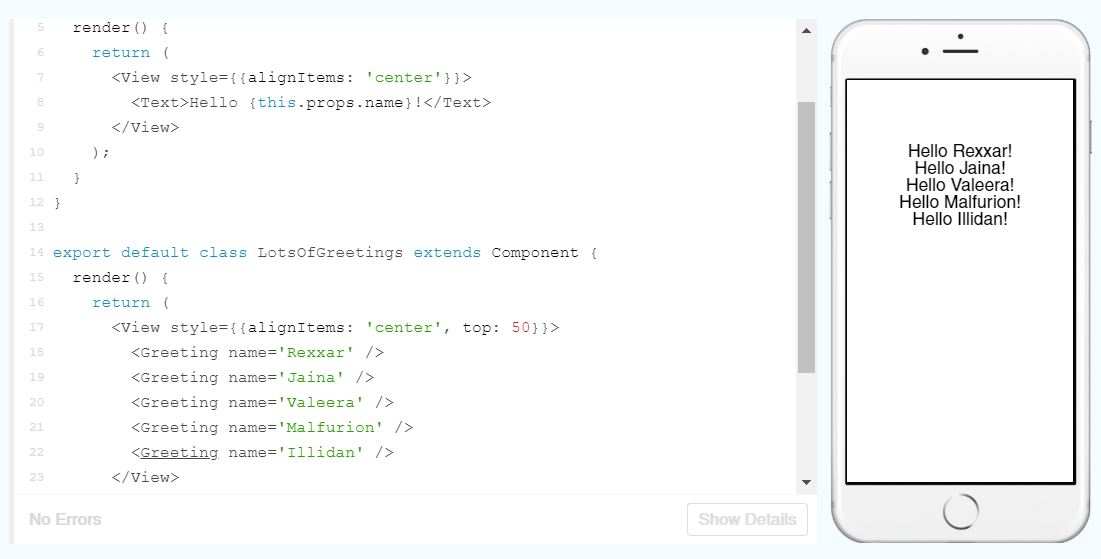Click the No Errors status text
The width and height of the screenshot is (1101, 559).
click(x=65, y=519)
